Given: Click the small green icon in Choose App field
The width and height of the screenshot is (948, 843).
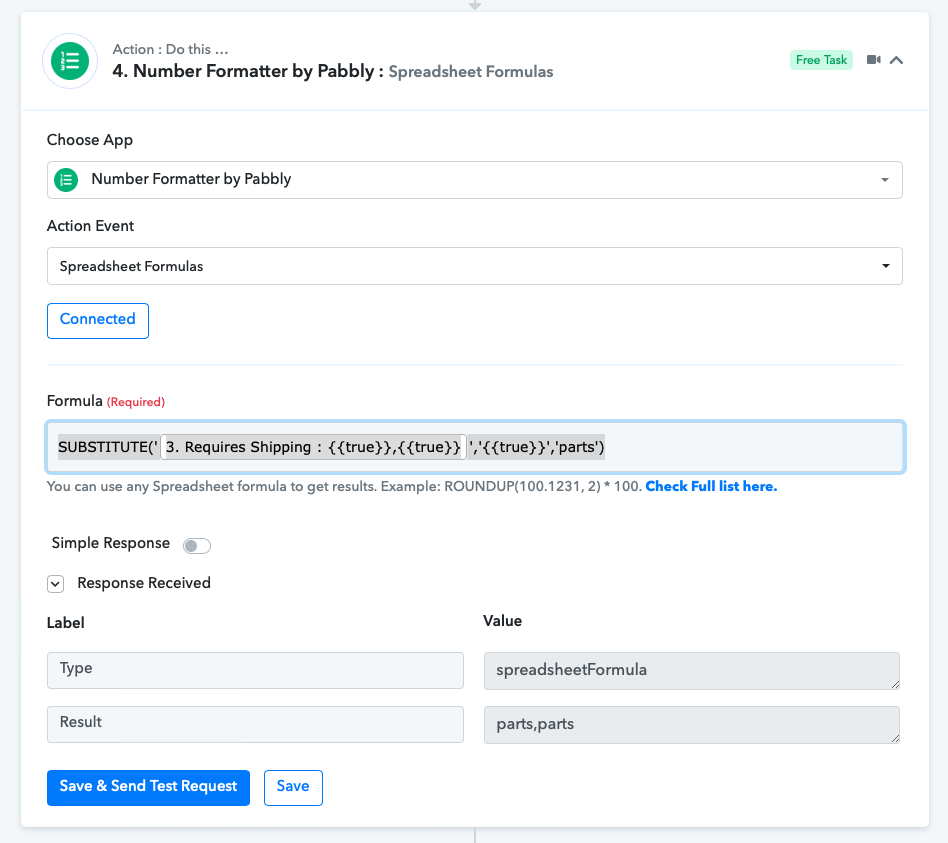Looking at the screenshot, I should click(x=67, y=180).
